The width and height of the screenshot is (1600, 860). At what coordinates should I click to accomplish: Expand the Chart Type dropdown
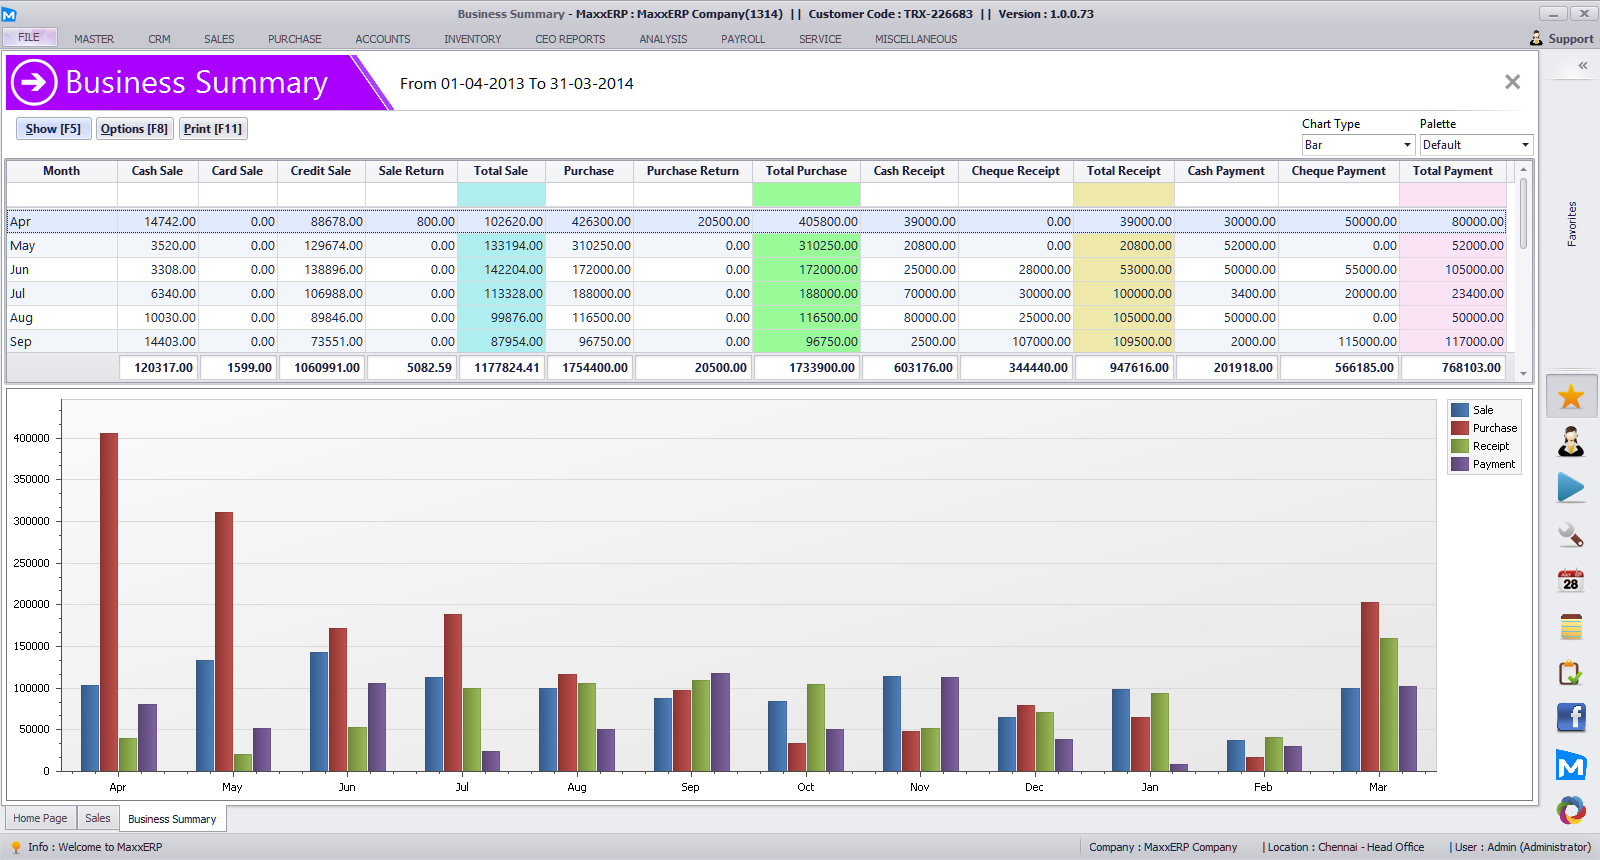(x=1407, y=145)
